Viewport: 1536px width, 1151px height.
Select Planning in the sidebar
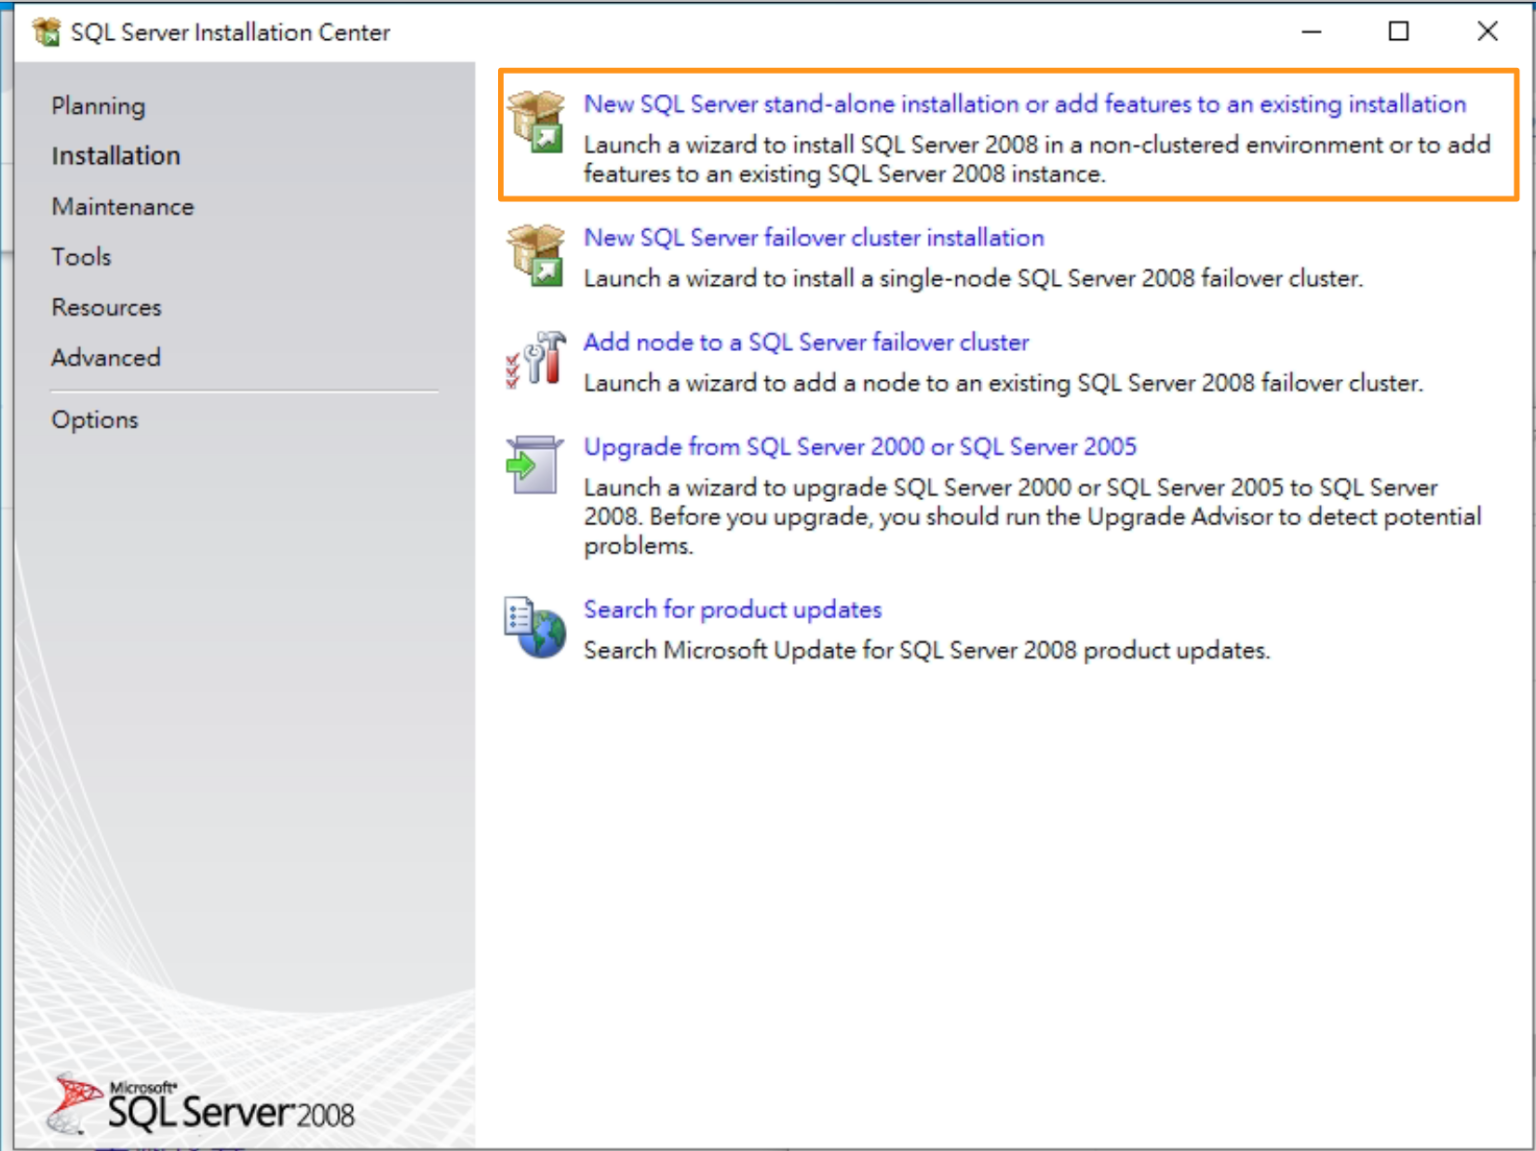point(98,105)
